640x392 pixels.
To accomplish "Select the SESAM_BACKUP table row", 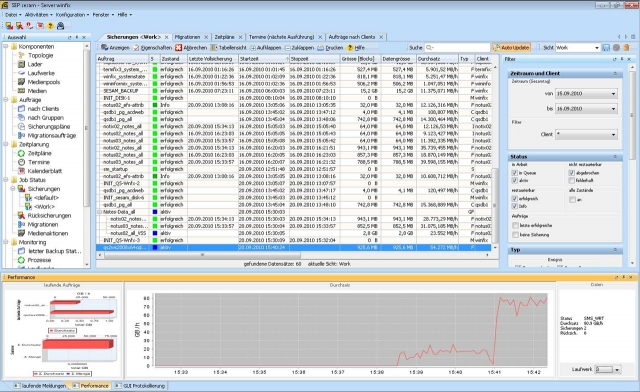I will (294, 91).
